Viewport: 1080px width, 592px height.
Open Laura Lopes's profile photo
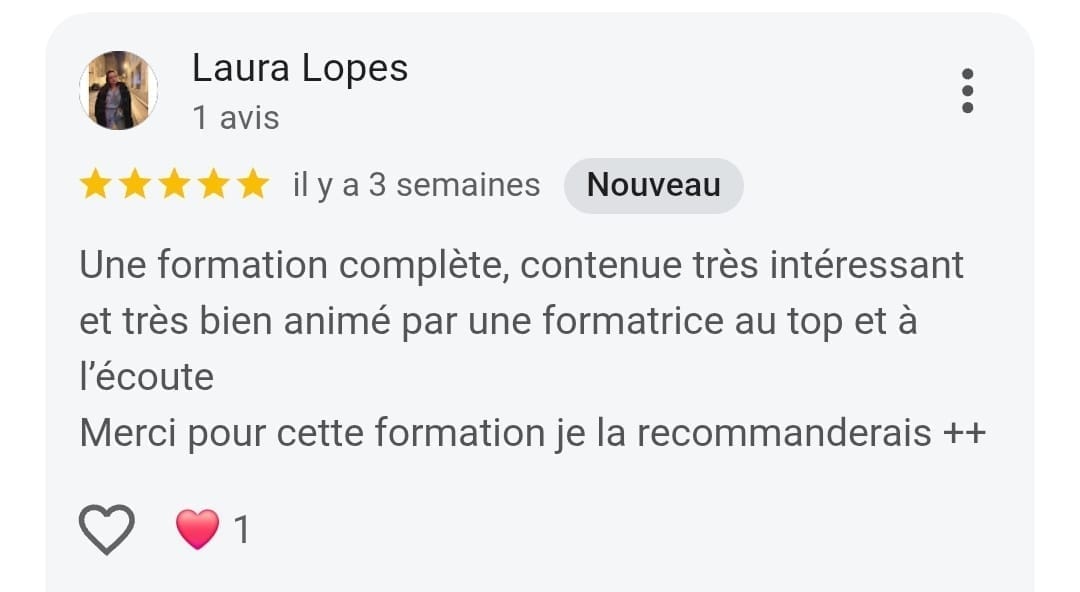[119, 91]
